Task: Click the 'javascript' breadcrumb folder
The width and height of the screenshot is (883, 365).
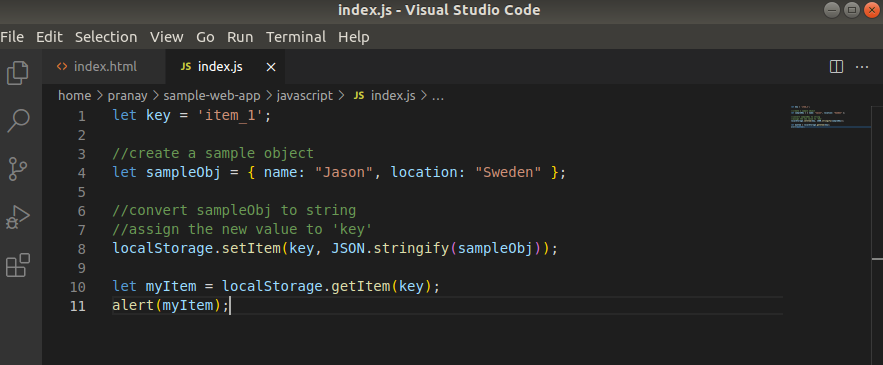Action: coord(305,96)
